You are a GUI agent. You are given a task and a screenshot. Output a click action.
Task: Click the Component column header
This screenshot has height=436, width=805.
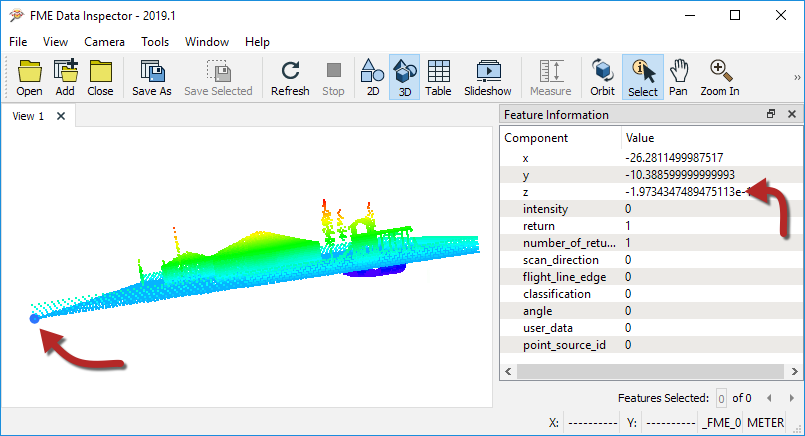[x=561, y=138]
